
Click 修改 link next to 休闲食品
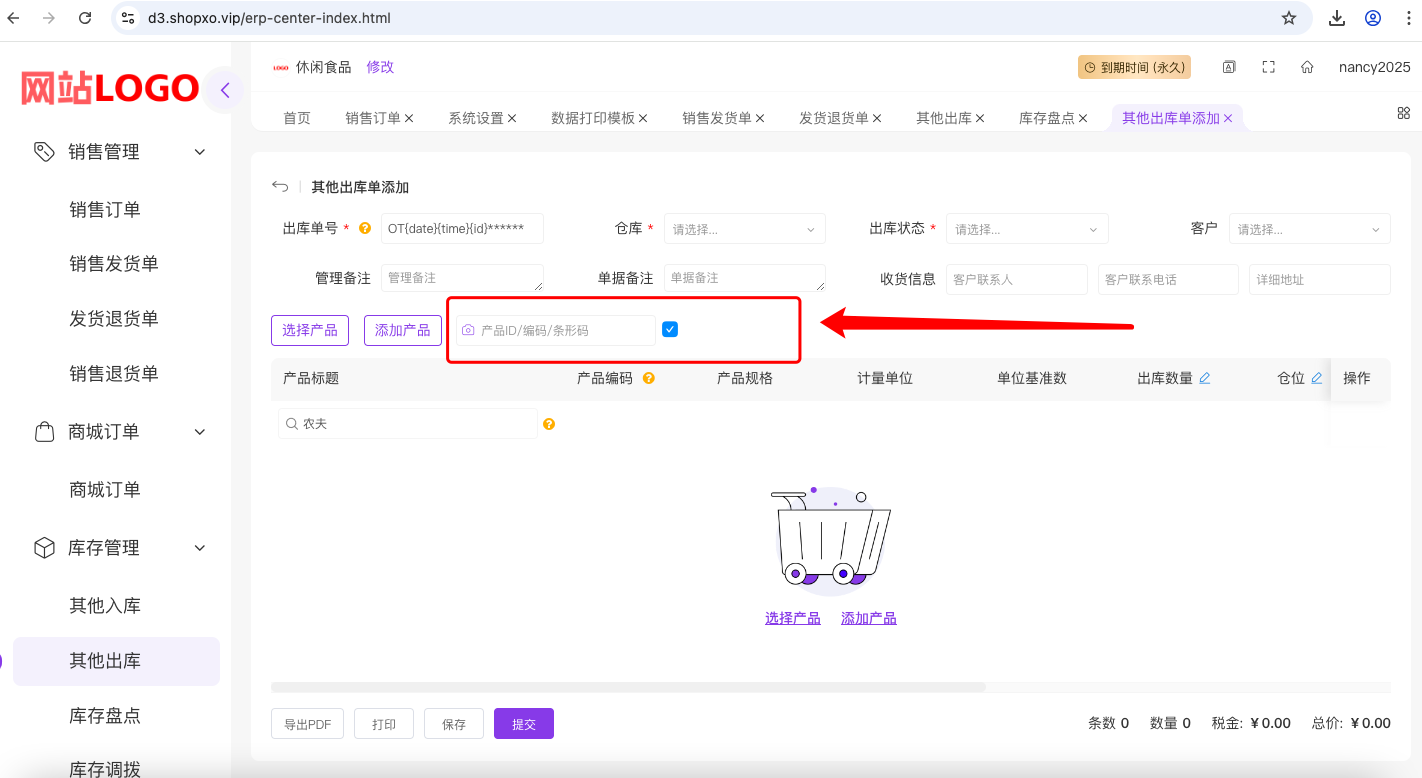click(x=380, y=67)
